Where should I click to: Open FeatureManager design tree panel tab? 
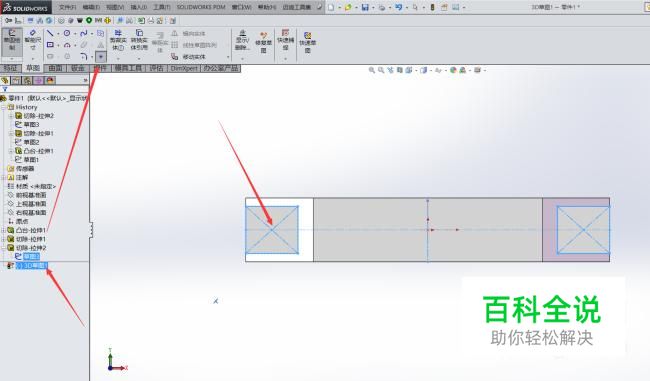click(x=5, y=80)
